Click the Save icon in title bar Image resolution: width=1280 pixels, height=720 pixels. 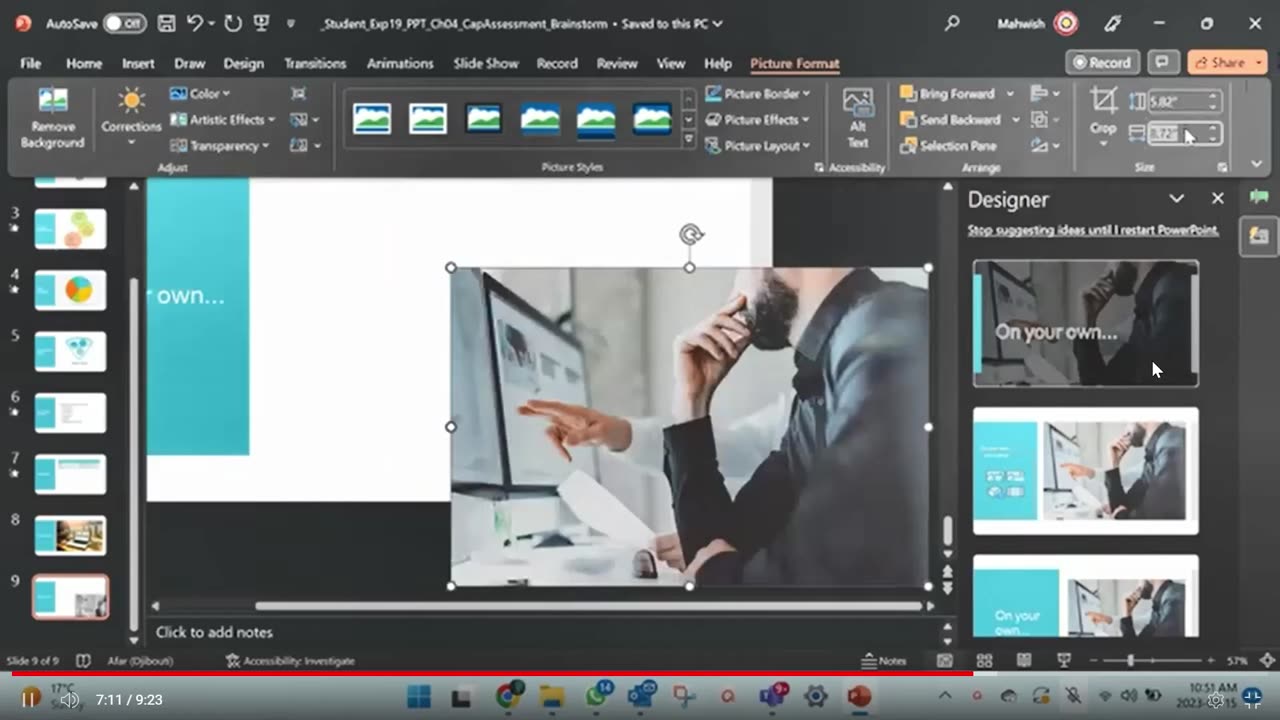166,23
